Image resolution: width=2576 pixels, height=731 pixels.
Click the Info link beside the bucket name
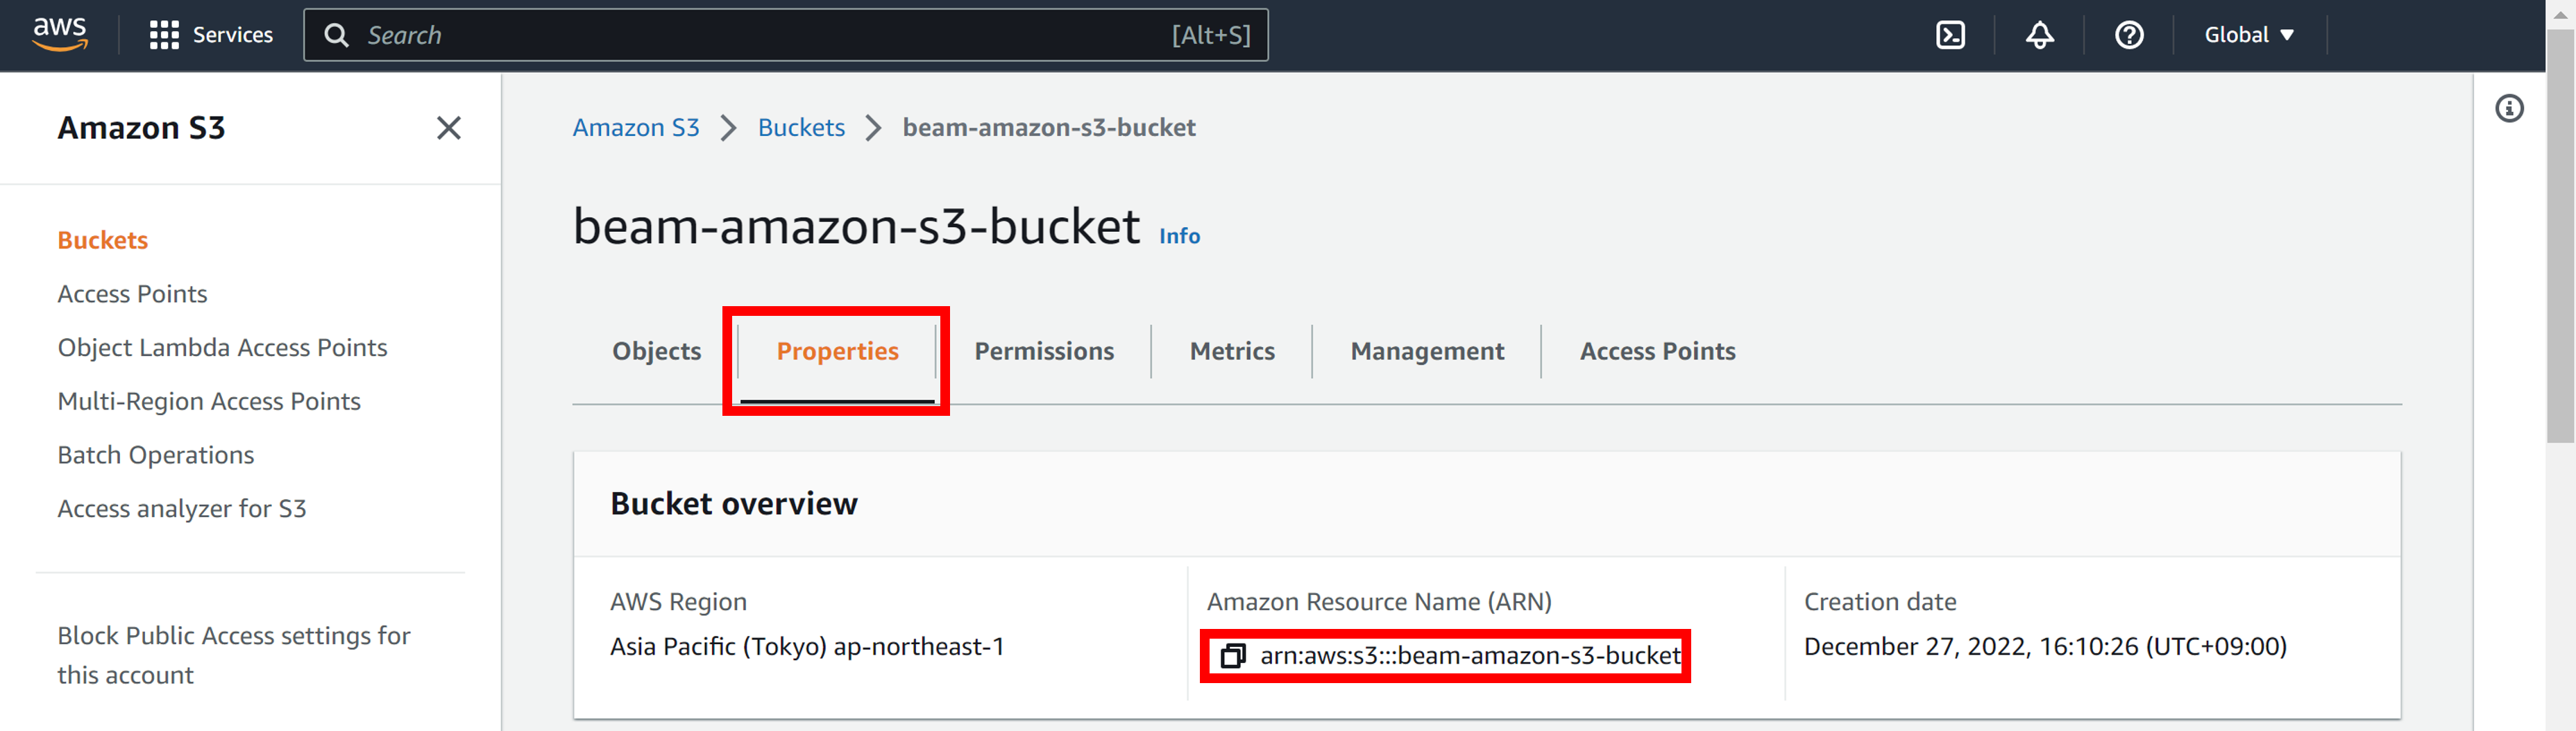(1179, 236)
